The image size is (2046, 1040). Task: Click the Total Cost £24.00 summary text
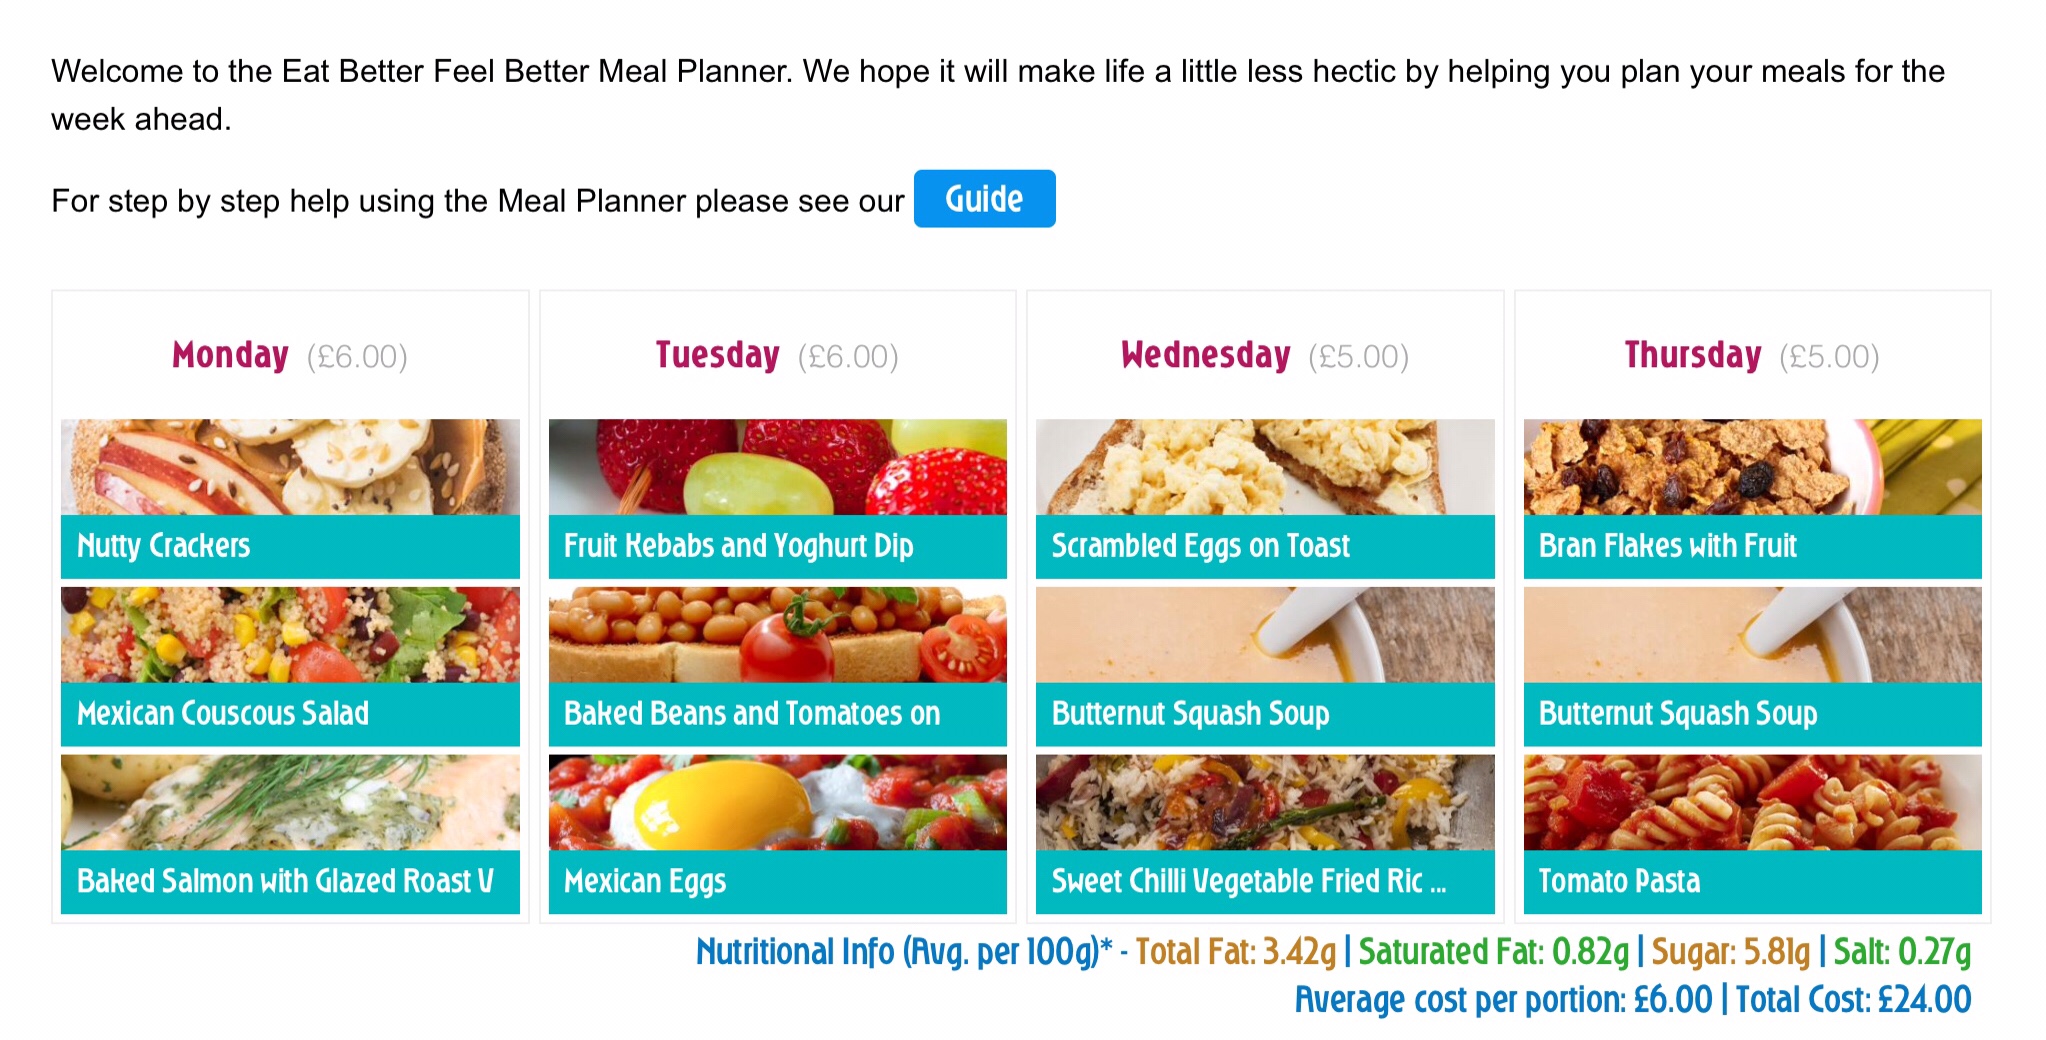click(1853, 999)
